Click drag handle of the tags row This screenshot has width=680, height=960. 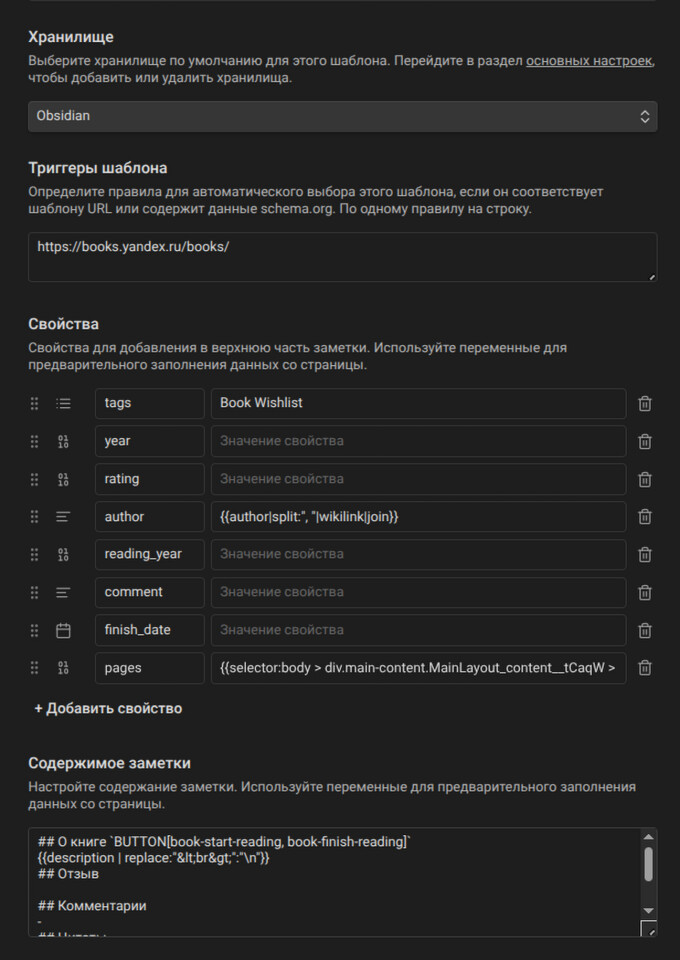point(34,404)
